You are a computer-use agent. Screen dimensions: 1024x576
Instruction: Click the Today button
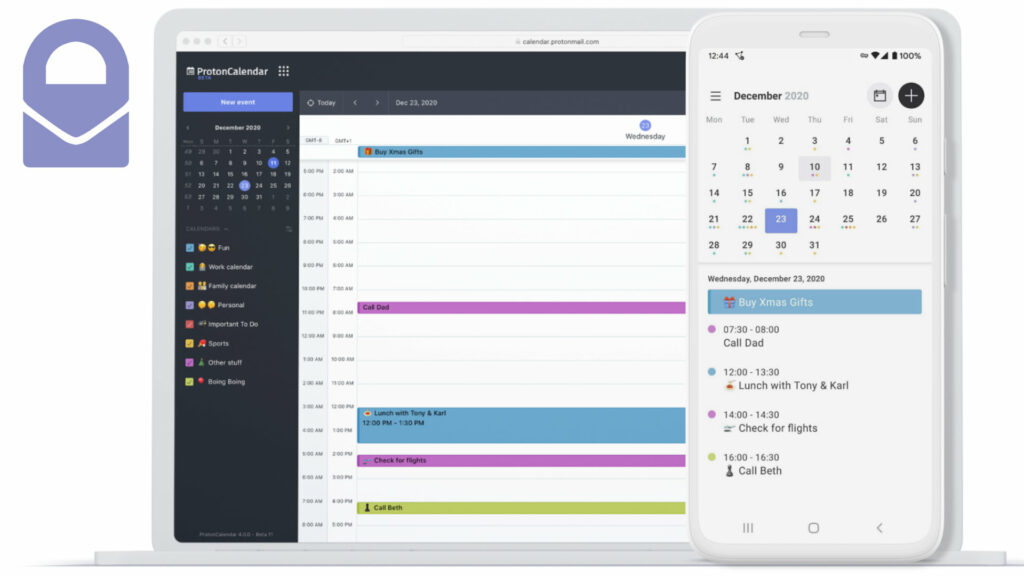pyautogui.click(x=321, y=103)
